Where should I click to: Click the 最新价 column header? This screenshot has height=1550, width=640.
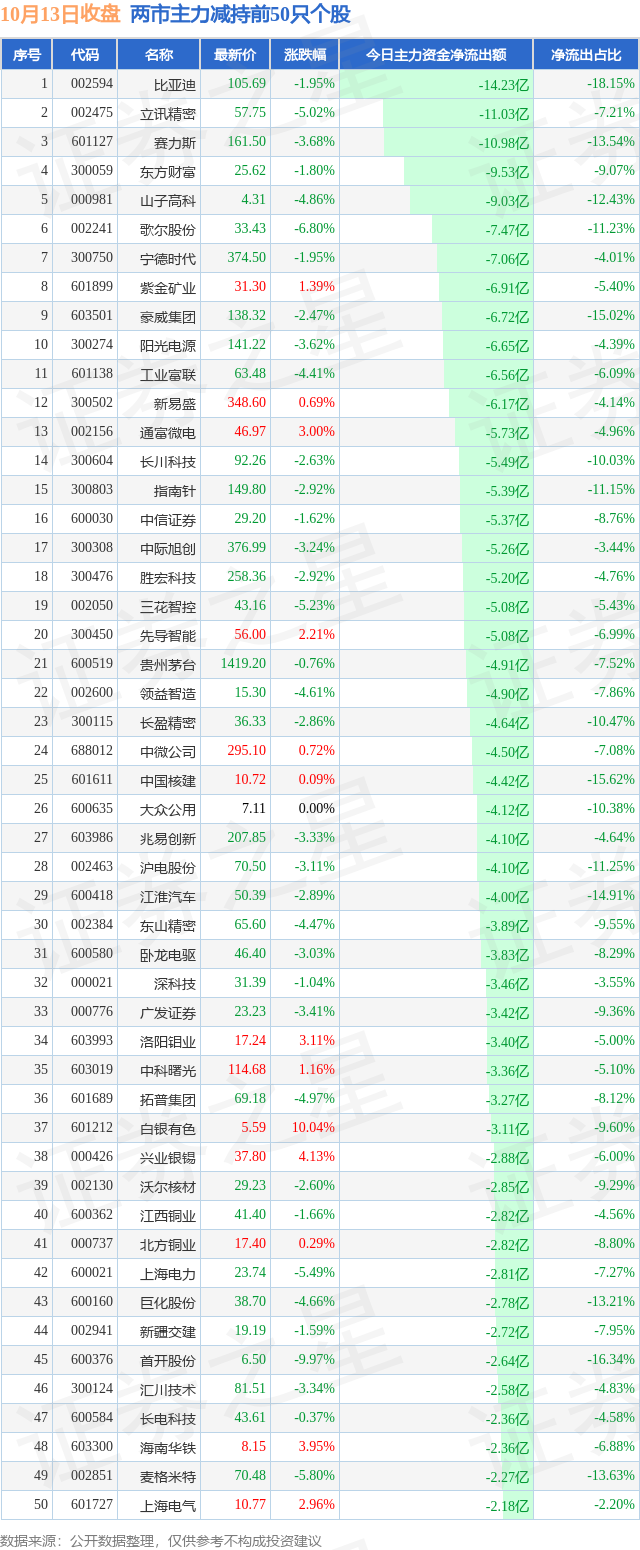click(235, 55)
